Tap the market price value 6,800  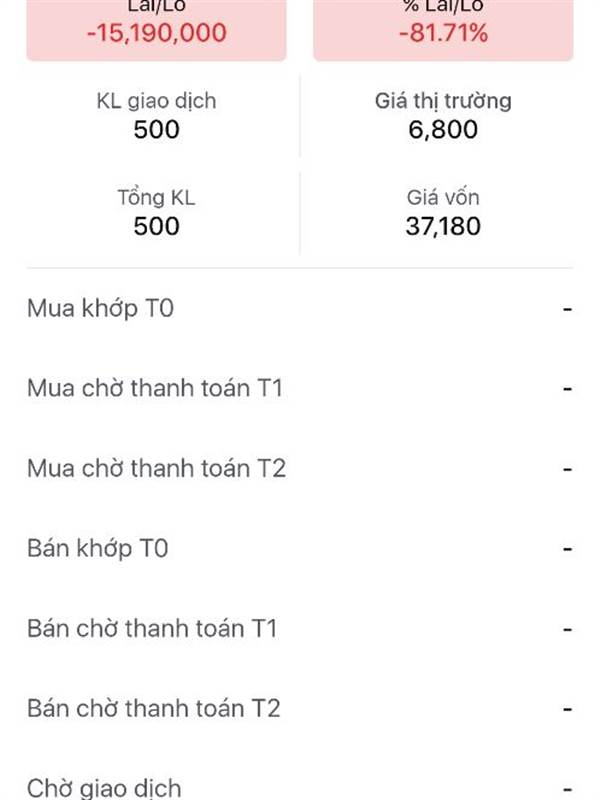(443, 129)
